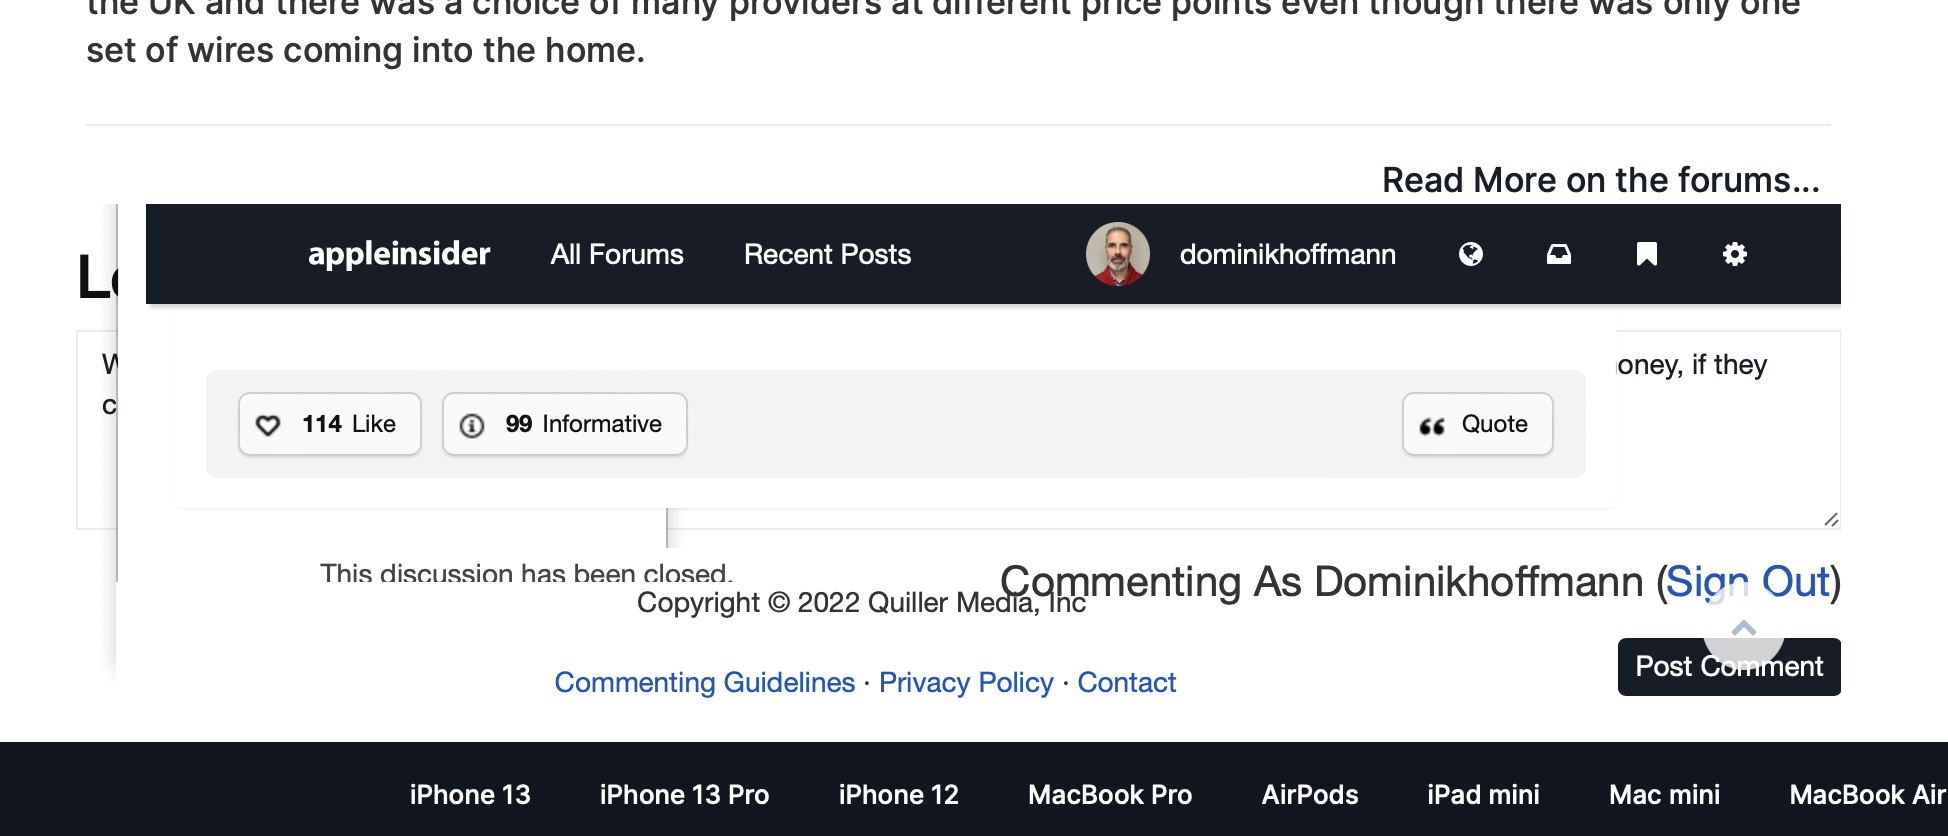The width and height of the screenshot is (1948, 836).
Task: Mark post as Informative
Action: [564, 424]
